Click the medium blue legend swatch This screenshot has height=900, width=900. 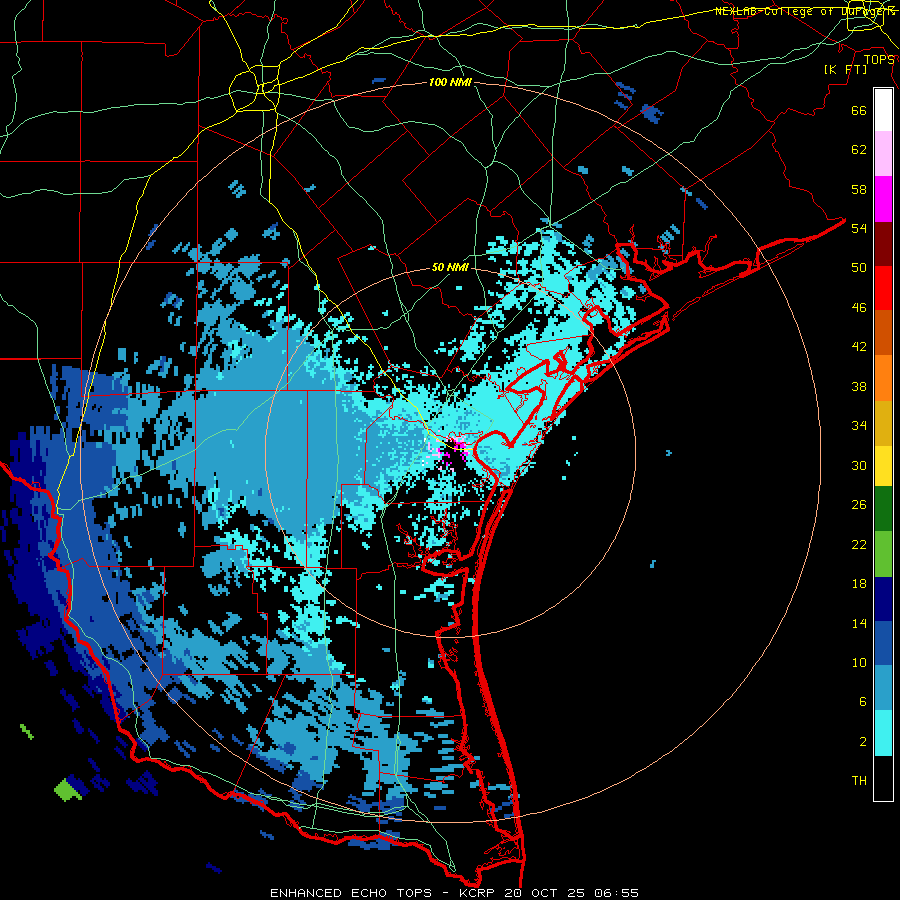(883, 643)
